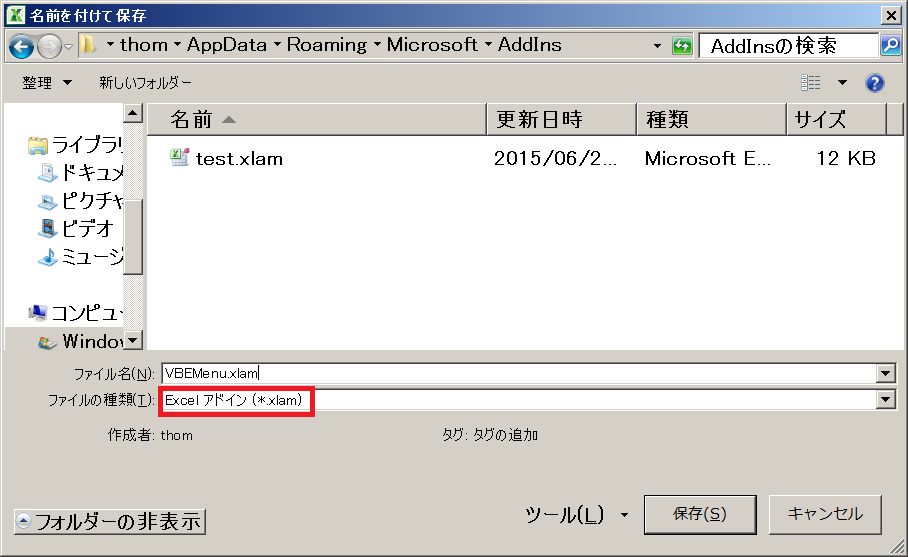Click navigation pane scrollbar down arrow
The image size is (908, 557).
(x=133, y=340)
